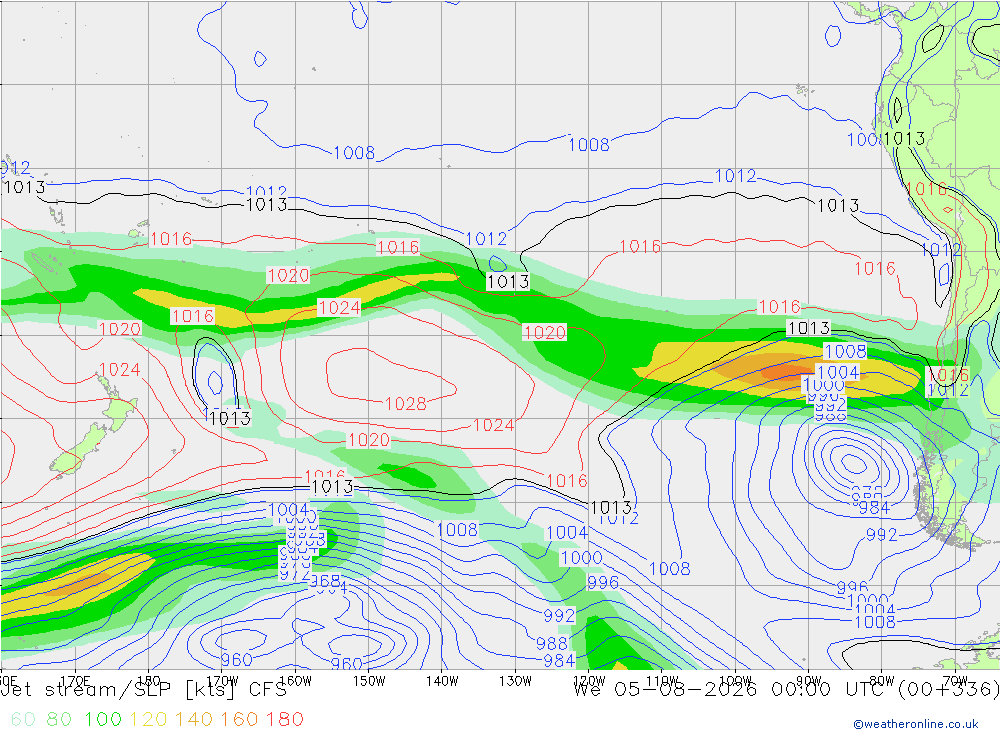Click the red 1016 label west of 1024 band
The image size is (1000, 733).
[x=193, y=316]
